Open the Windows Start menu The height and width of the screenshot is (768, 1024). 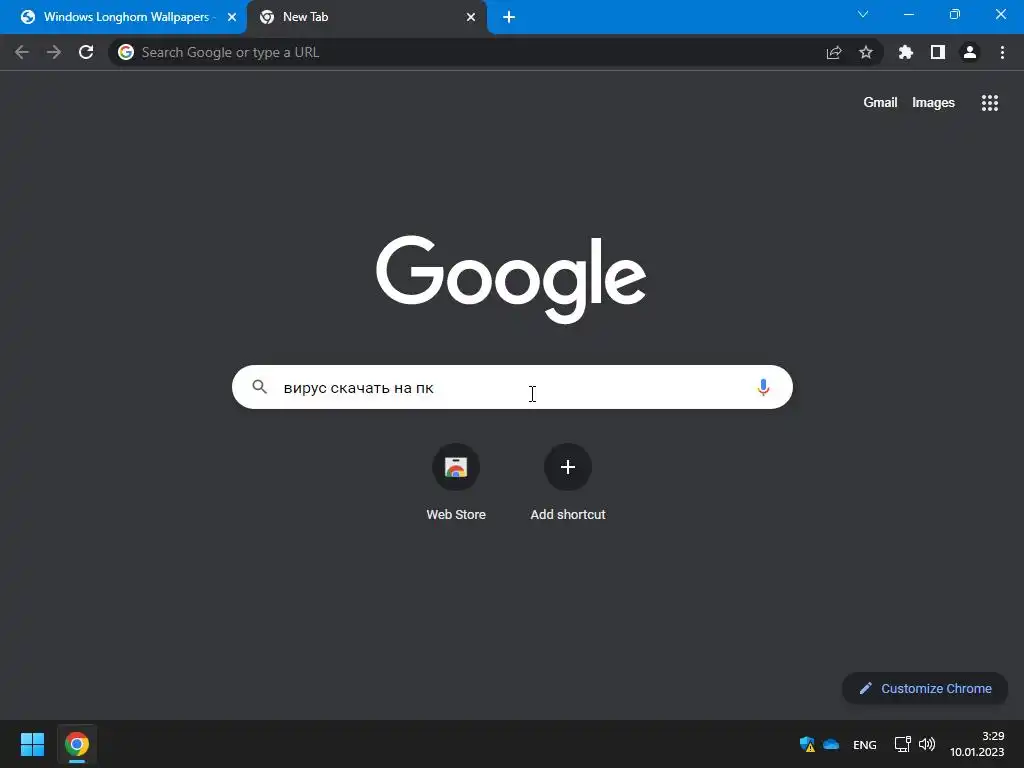click(33, 744)
